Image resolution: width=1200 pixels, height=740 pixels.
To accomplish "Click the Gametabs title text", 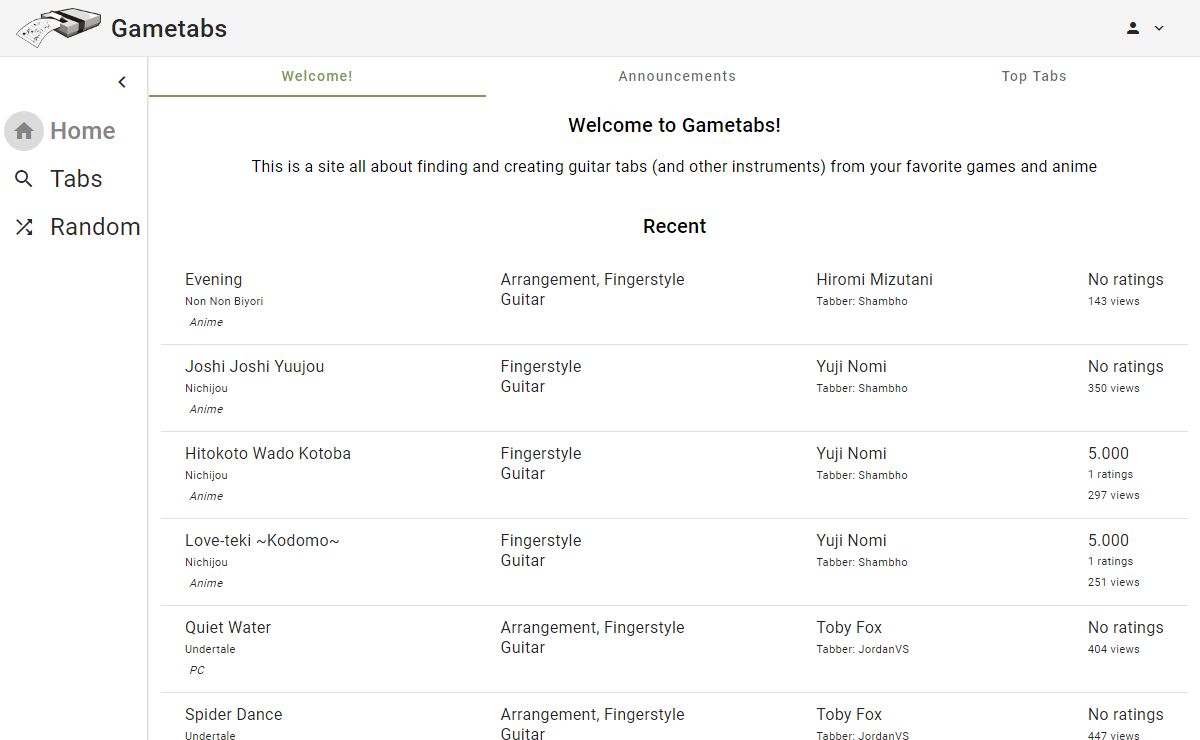I will [169, 28].
